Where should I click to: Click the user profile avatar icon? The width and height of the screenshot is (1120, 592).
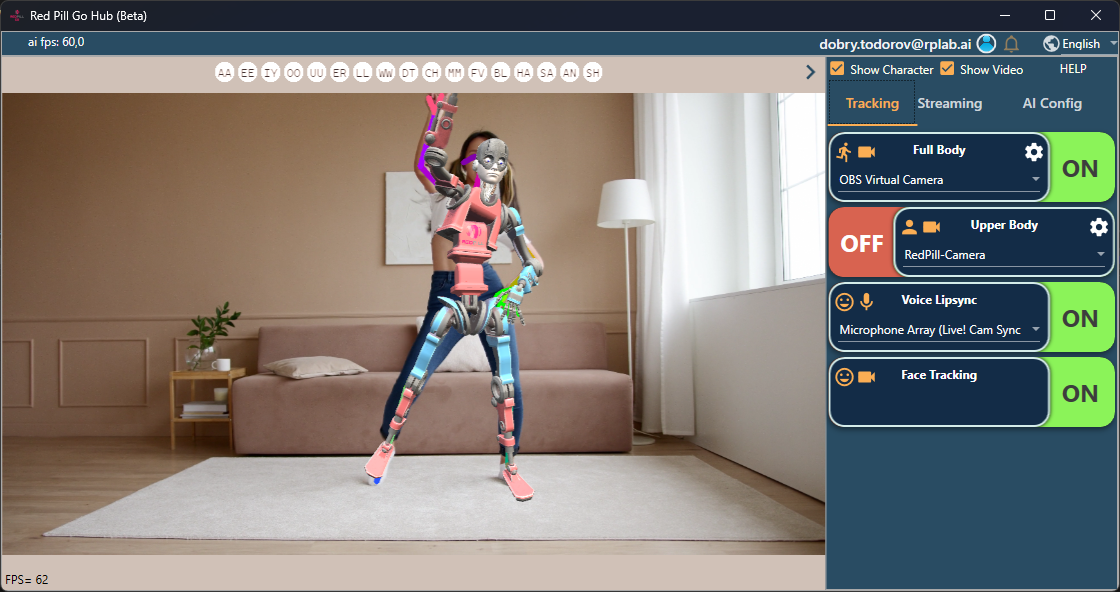coord(987,44)
